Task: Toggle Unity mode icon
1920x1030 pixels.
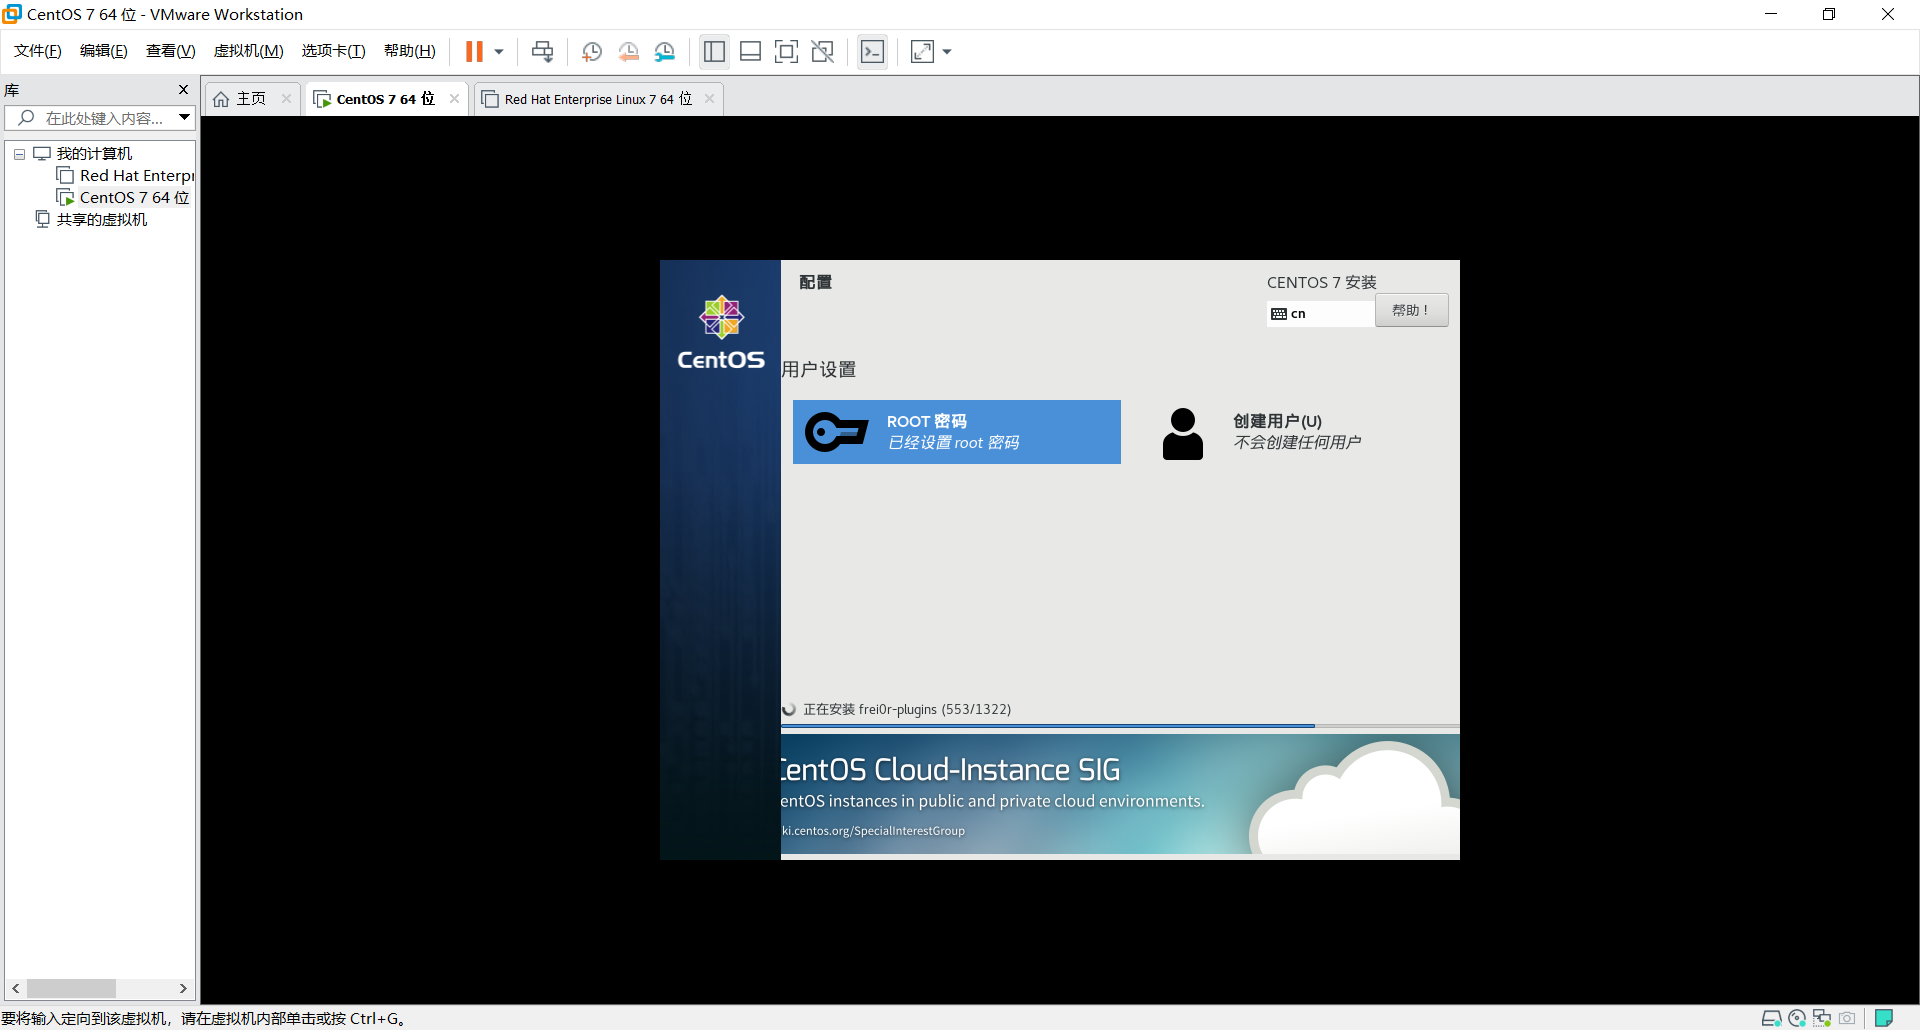Action: click(x=822, y=51)
